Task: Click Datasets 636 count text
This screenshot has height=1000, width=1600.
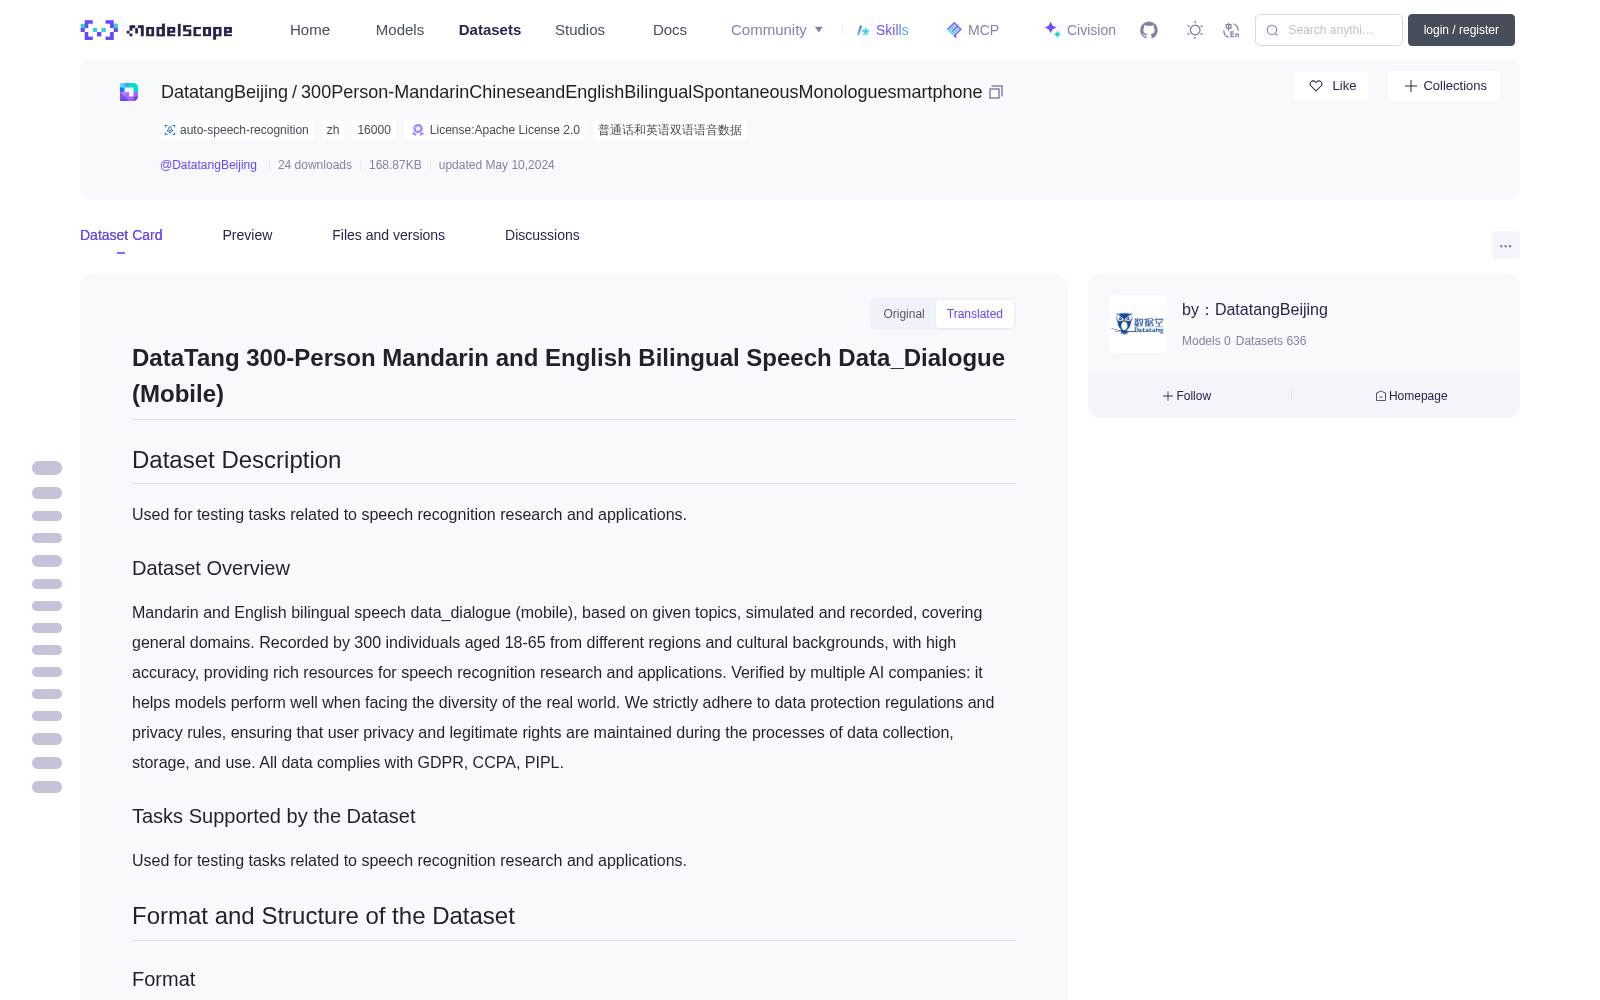Action: pyautogui.click(x=1271, y=341)
